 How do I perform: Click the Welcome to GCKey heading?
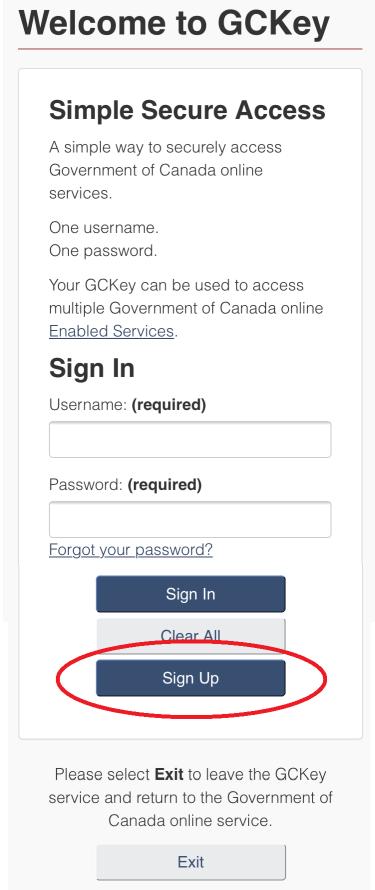[174, 23]
